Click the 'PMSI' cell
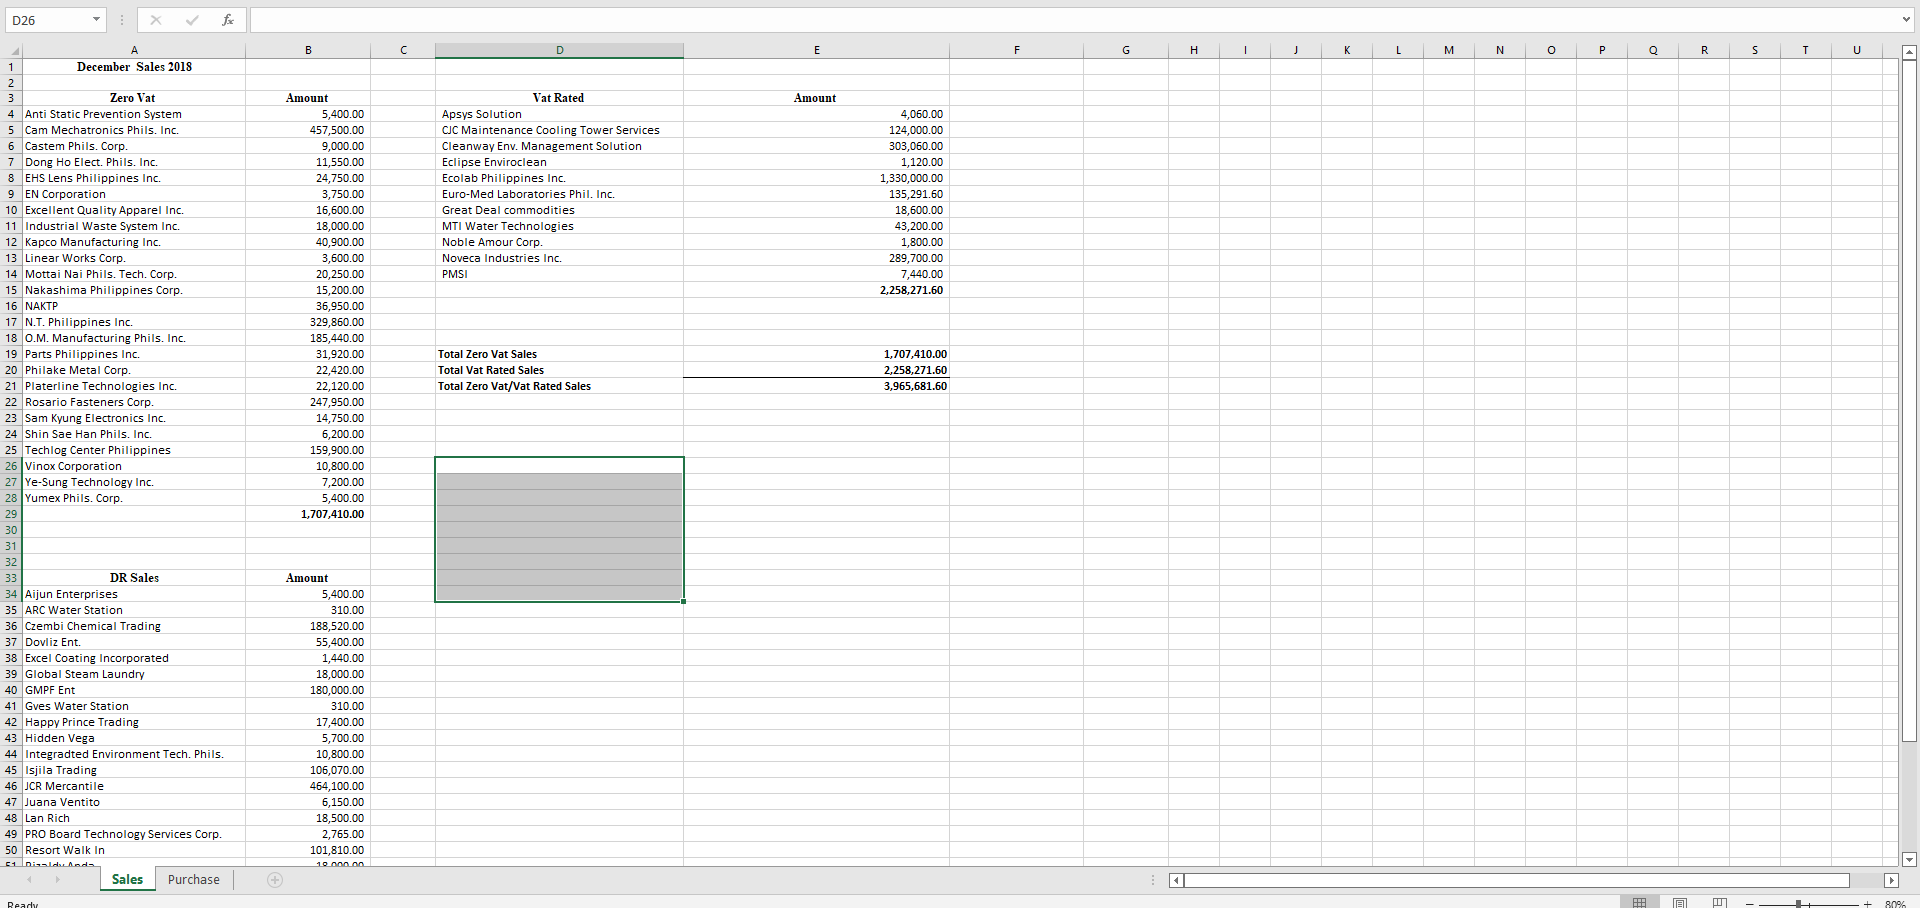 coord(560,274)
